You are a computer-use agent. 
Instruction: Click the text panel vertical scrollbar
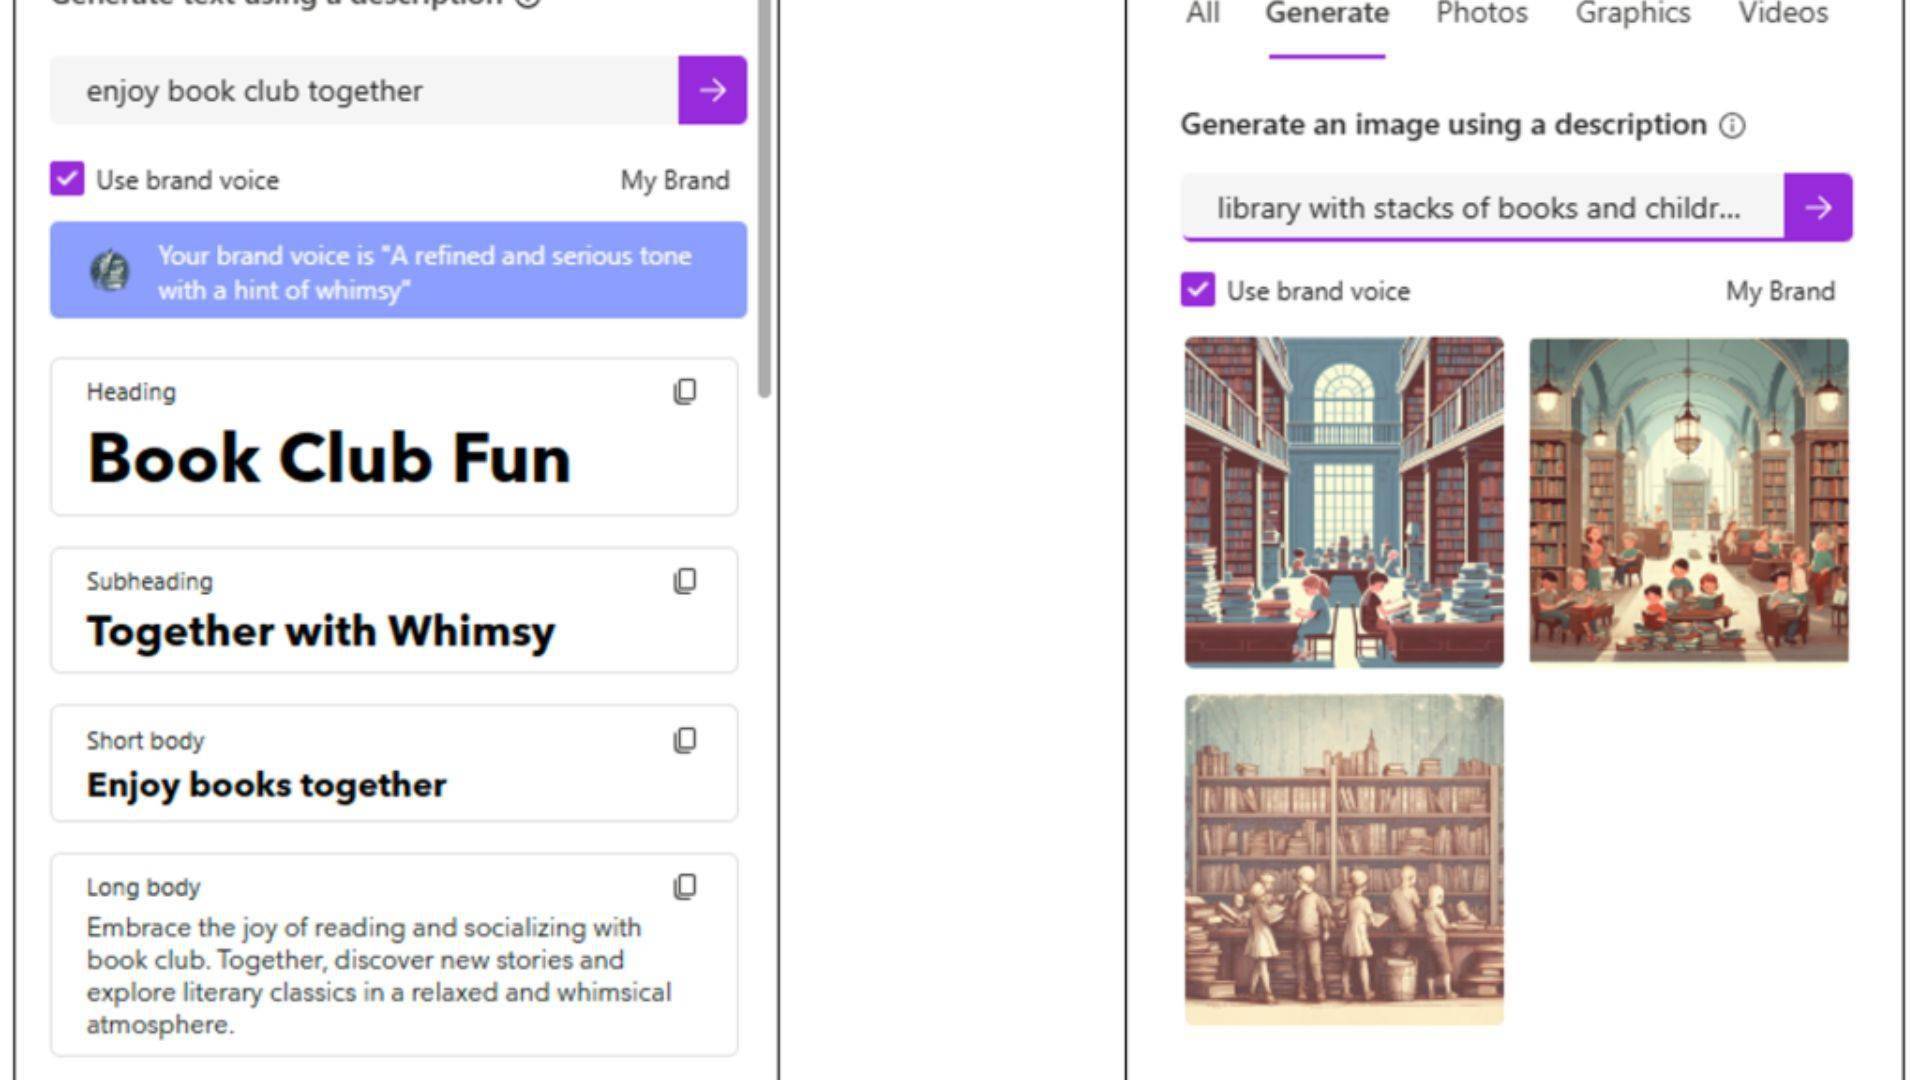pyautogui.click(x=764, y=200)
